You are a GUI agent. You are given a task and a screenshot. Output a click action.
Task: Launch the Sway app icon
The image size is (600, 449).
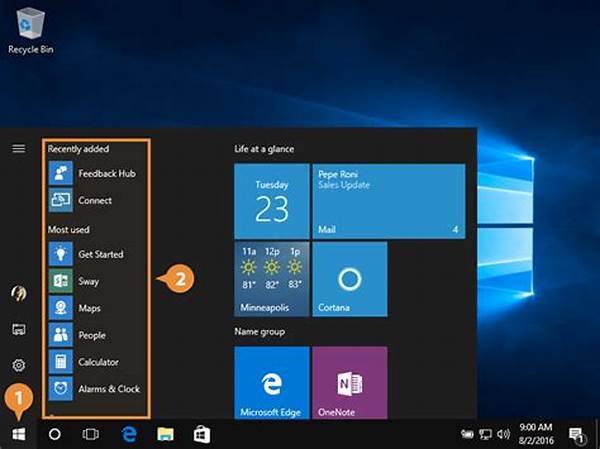pos(60,281)
